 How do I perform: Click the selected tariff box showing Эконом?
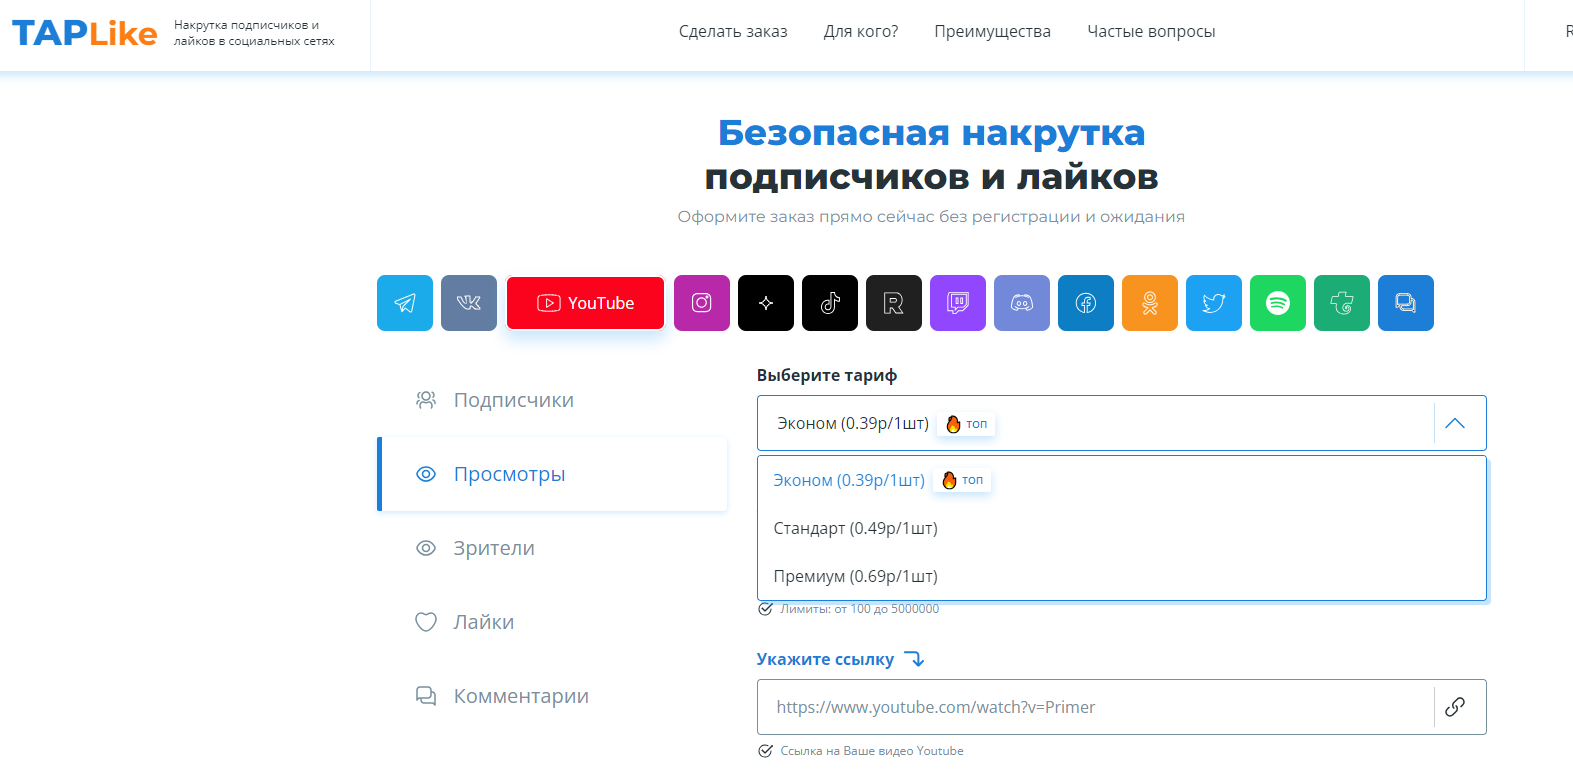1122,423
